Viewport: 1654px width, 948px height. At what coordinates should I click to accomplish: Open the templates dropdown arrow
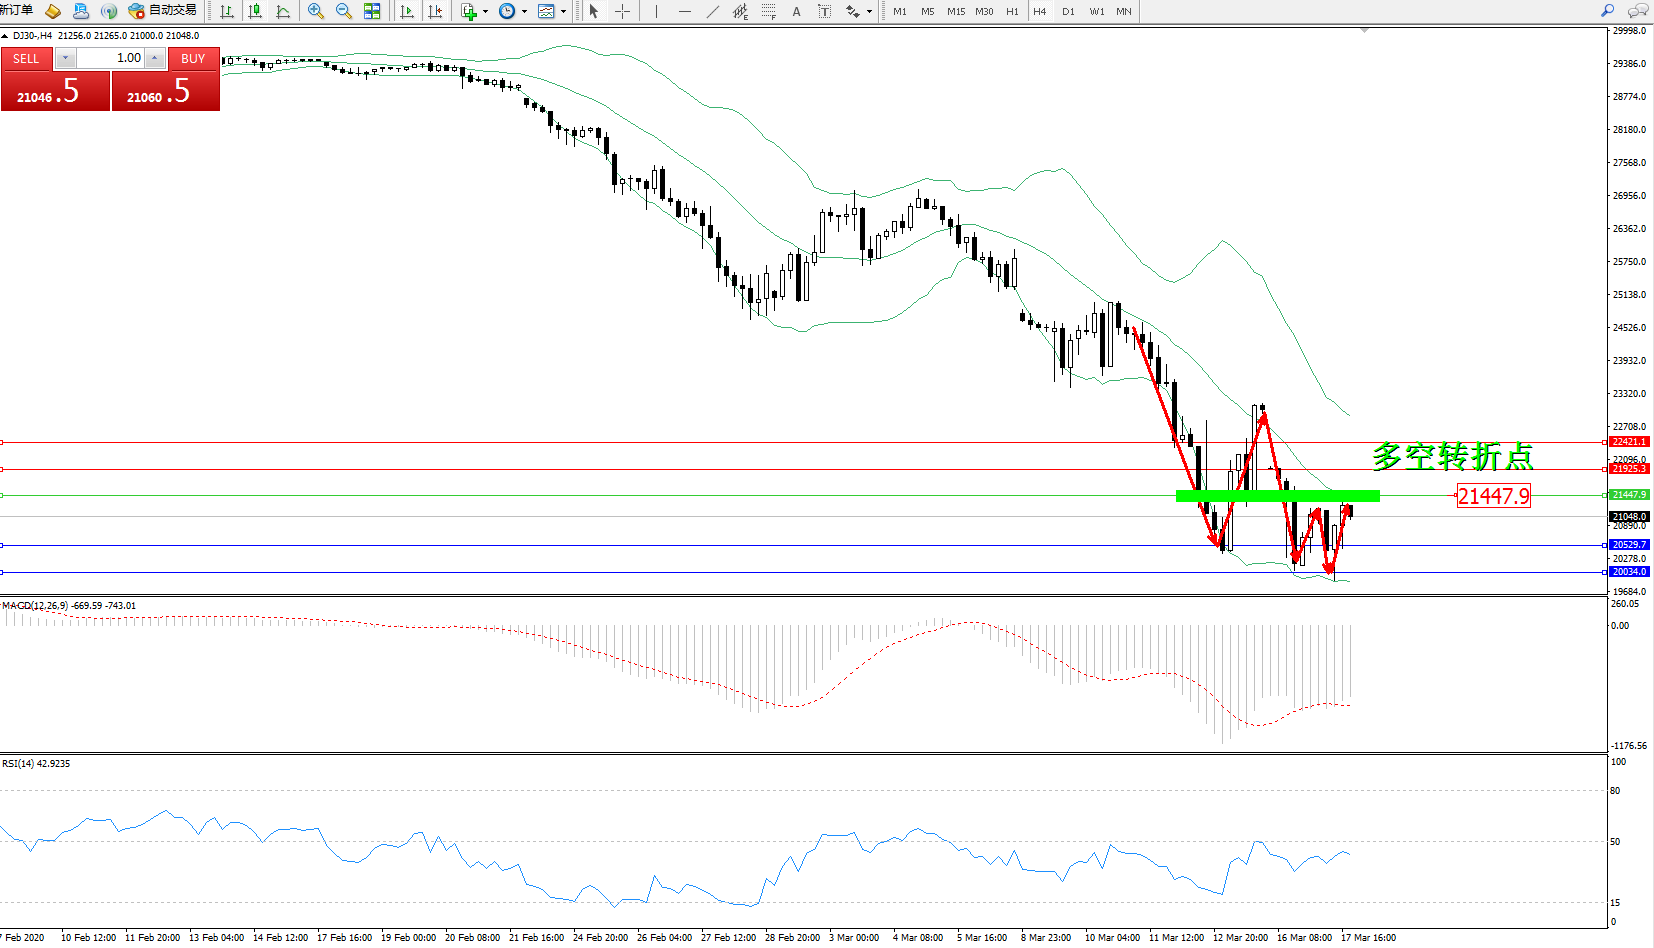click(564, 12)
